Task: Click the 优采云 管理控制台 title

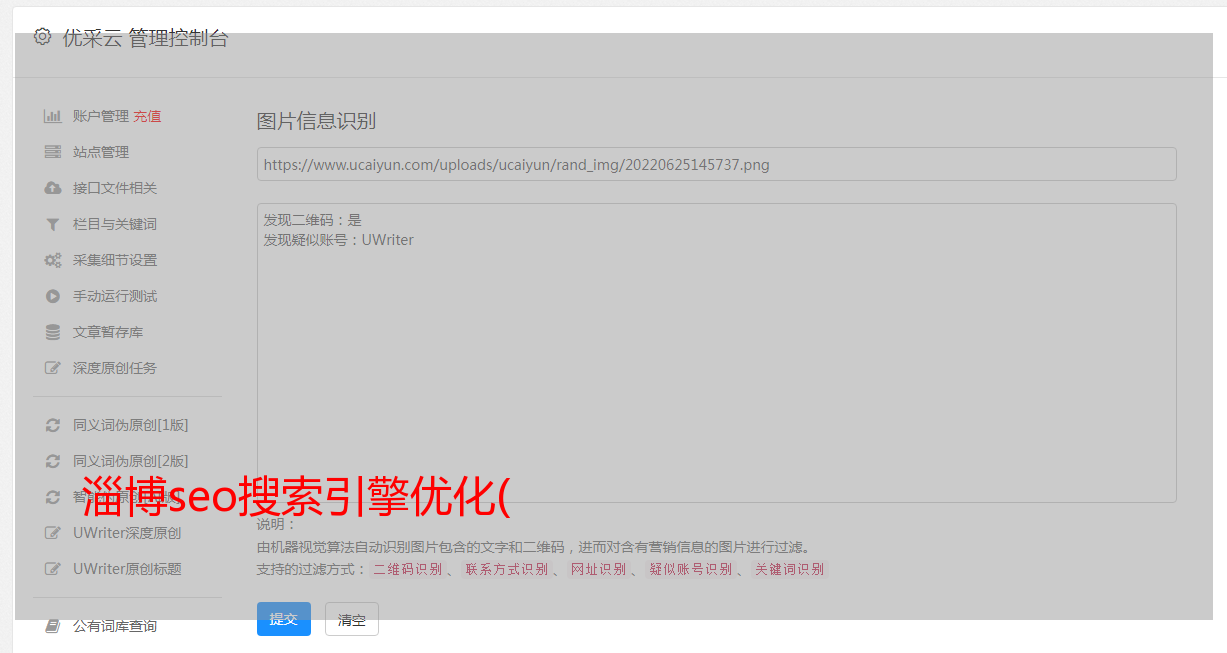Action: 145,38
